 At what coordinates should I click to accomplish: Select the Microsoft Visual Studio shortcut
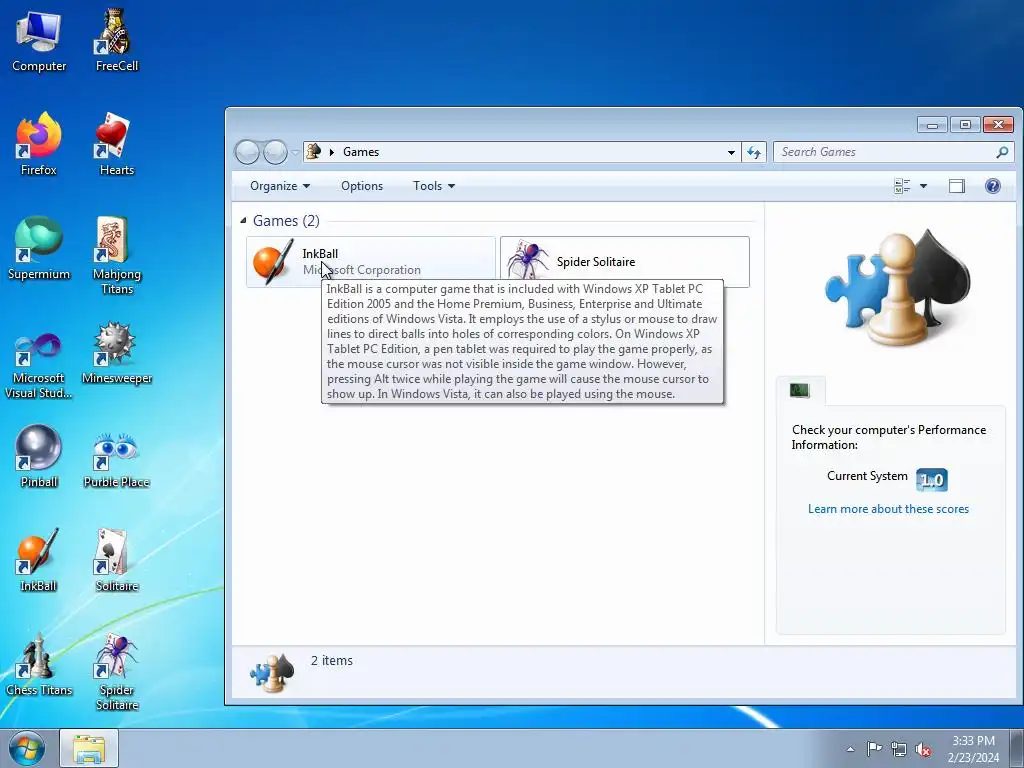coord(39,366)
